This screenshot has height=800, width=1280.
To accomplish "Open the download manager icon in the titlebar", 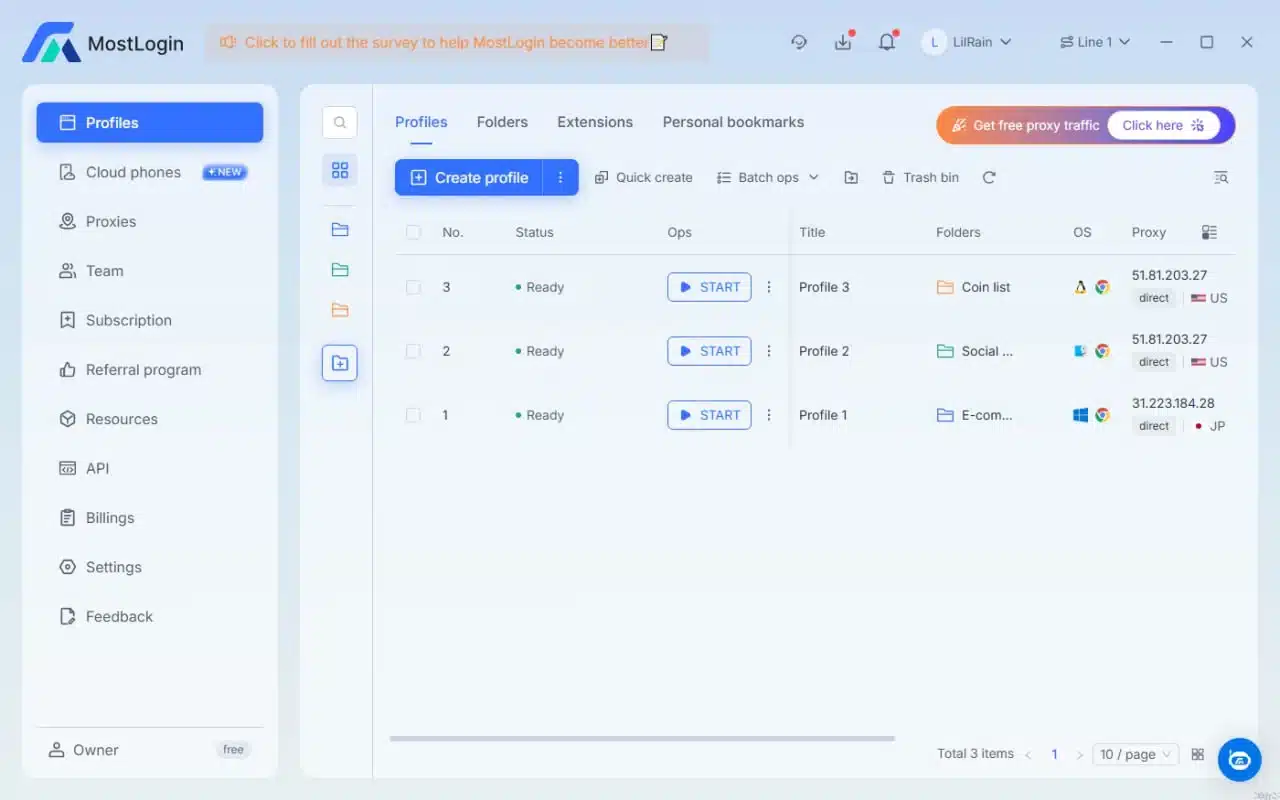I will 843,42.
